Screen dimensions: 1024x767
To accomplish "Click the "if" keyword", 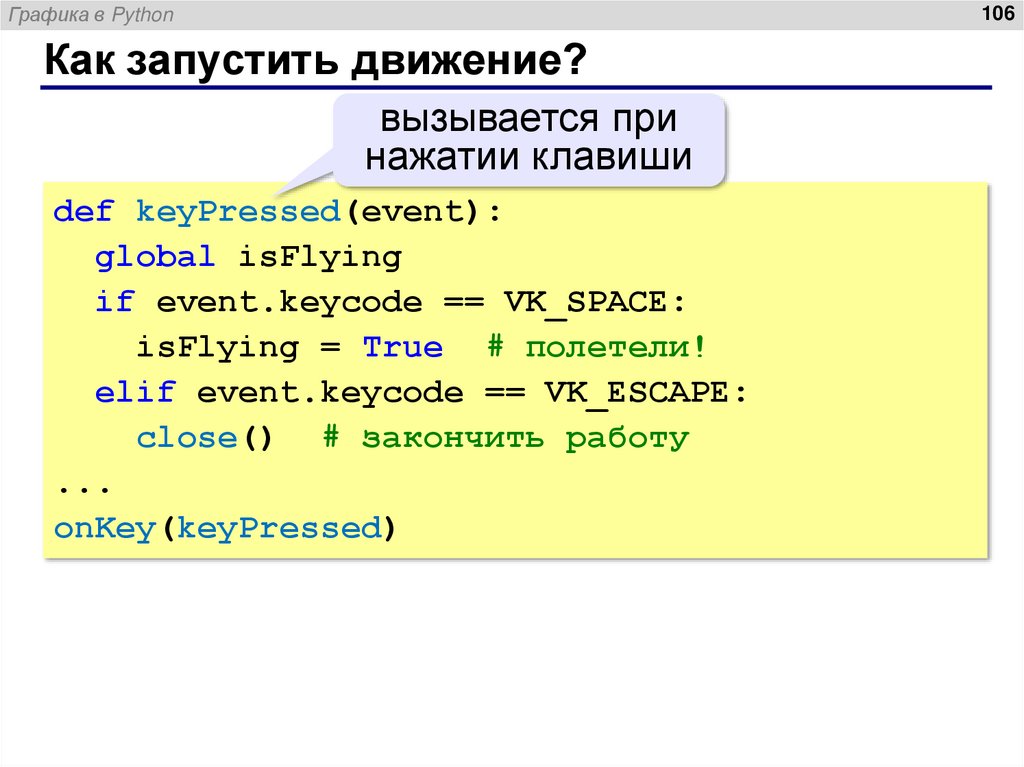I will click(115, 302).
